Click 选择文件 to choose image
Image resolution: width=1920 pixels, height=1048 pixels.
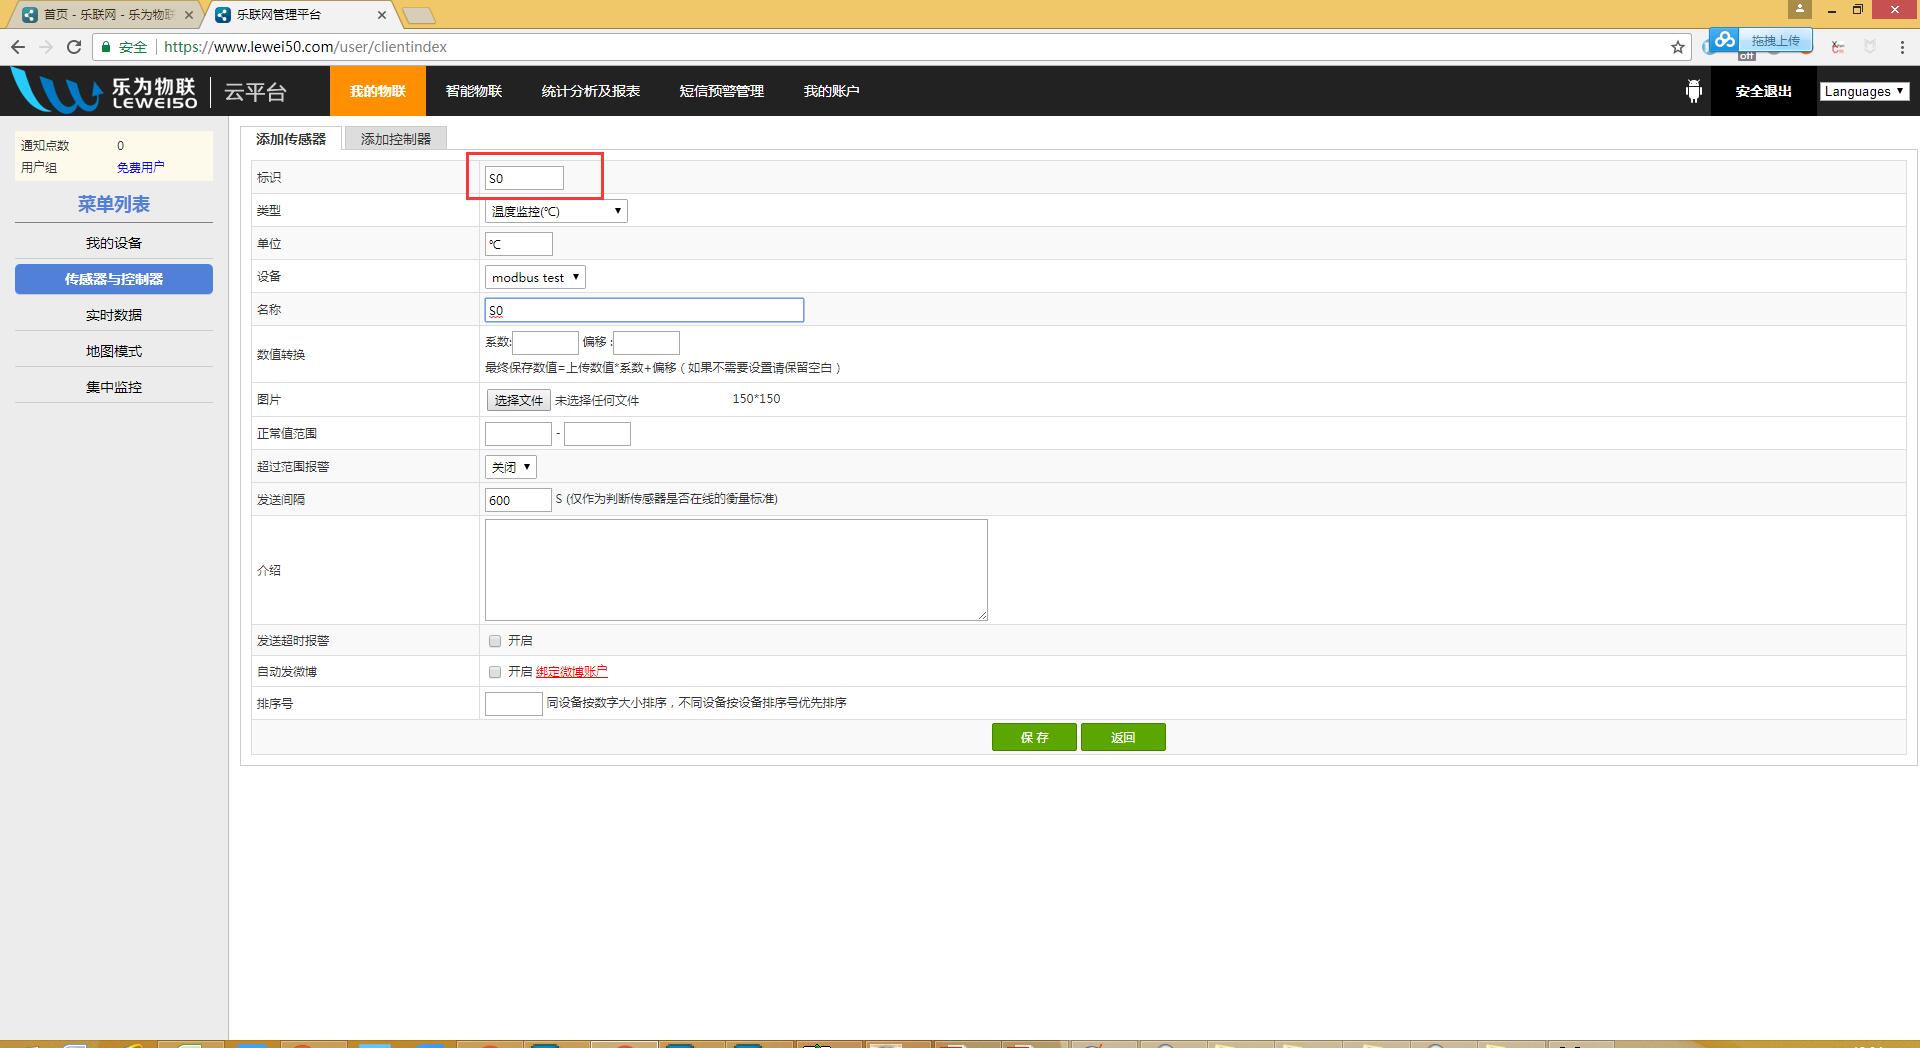point(518,400)
